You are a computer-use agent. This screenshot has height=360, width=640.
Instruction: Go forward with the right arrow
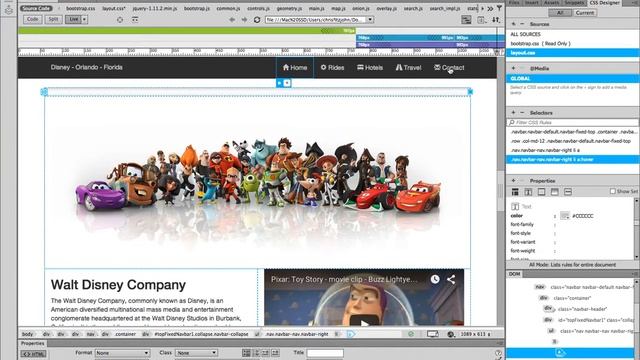click(x=244, y=20)
